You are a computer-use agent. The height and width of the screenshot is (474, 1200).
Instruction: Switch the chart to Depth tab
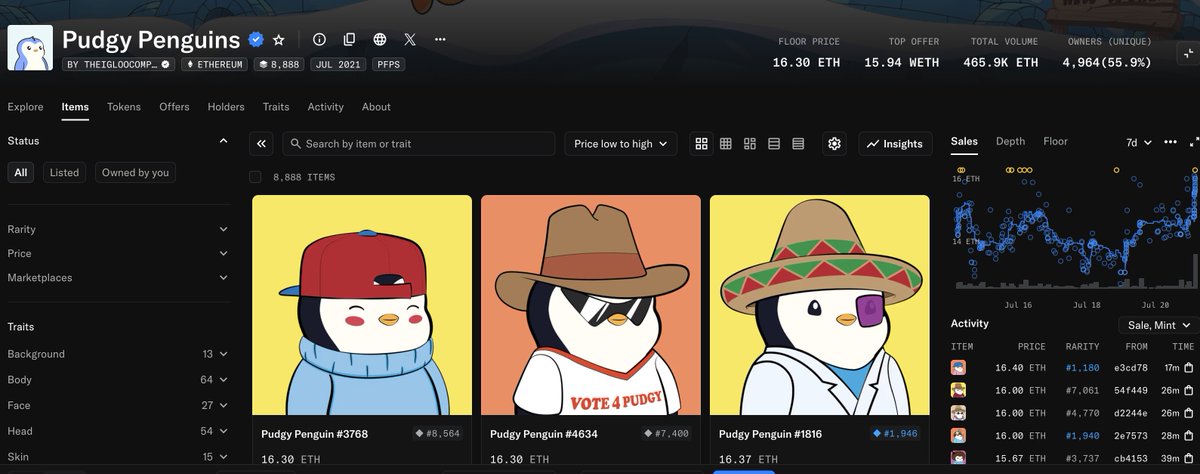tap(1010, 142)
